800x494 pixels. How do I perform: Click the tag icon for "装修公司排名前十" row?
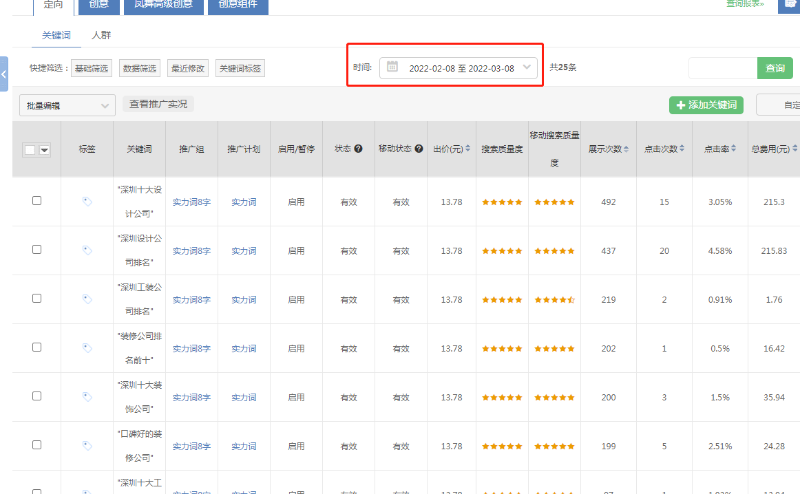(x=87, y=348)
